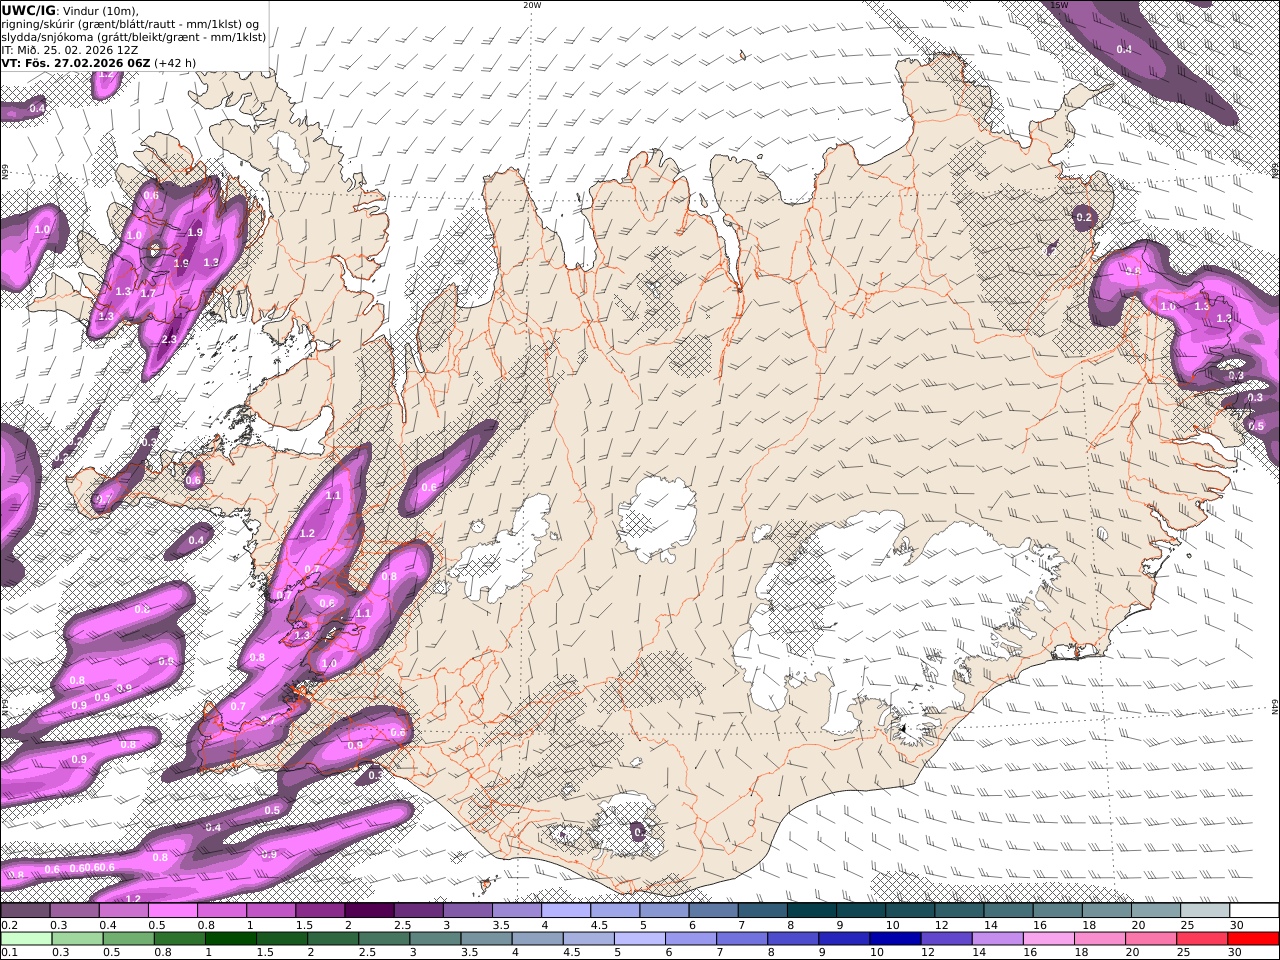This screenshot has width=1280, height=960.
Task: Click the 20W longitude label
Action: [x=532, y=5]
